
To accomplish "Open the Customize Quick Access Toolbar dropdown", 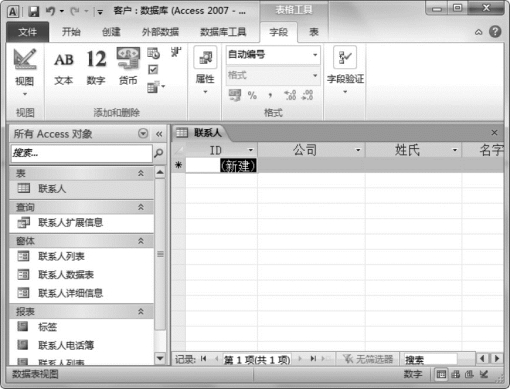I will point(100,12).
